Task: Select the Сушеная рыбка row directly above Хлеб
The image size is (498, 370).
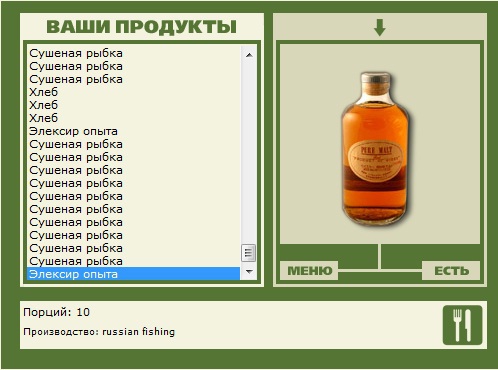Action: tap(133, 79)
